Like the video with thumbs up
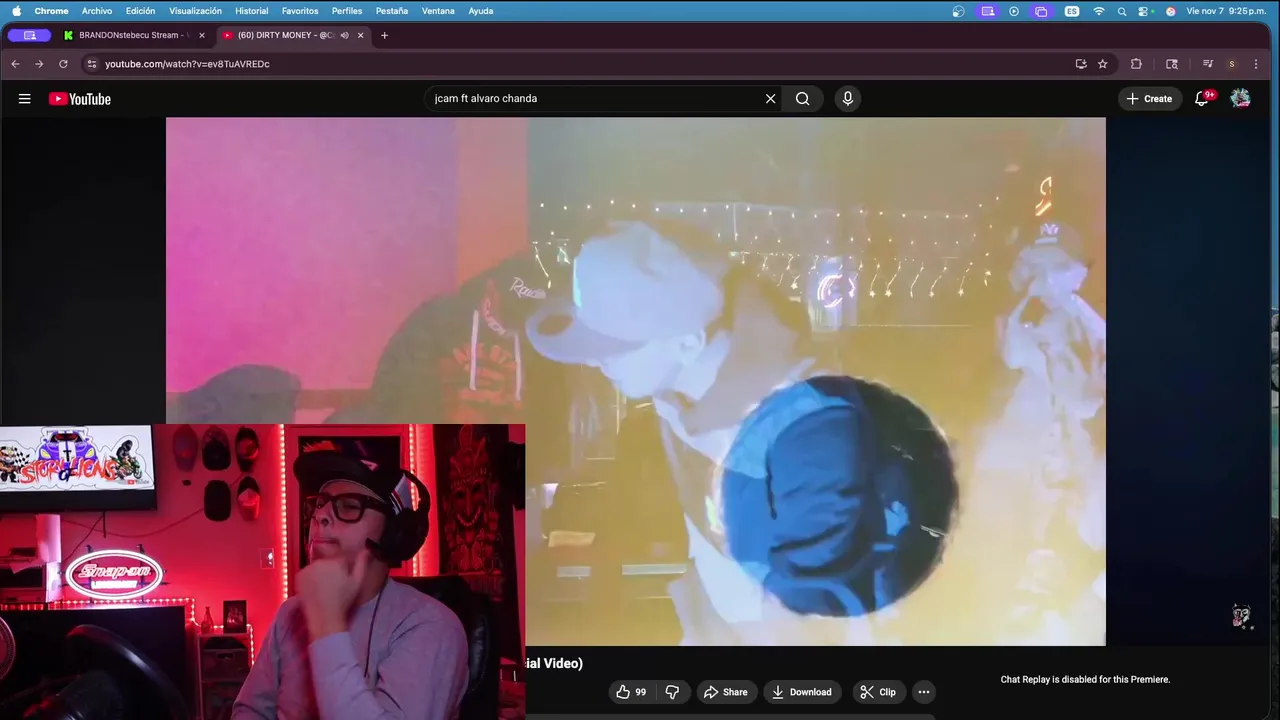The image size is (1280, 720). point(632,692)
